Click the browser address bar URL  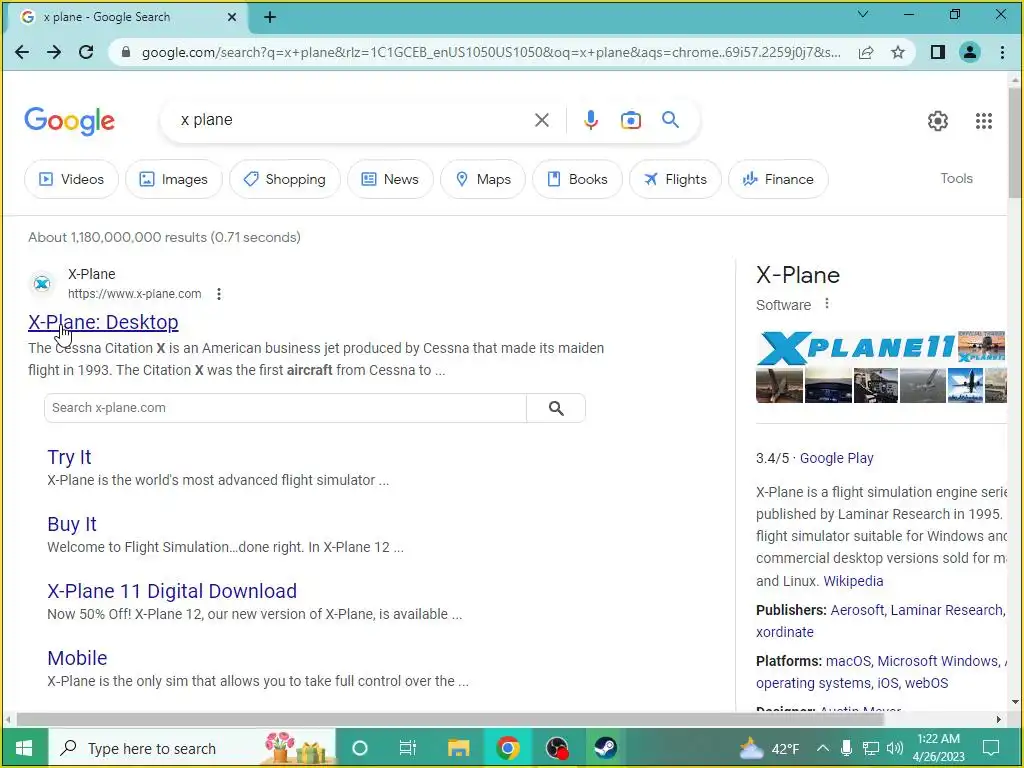(x=491, y=52)
